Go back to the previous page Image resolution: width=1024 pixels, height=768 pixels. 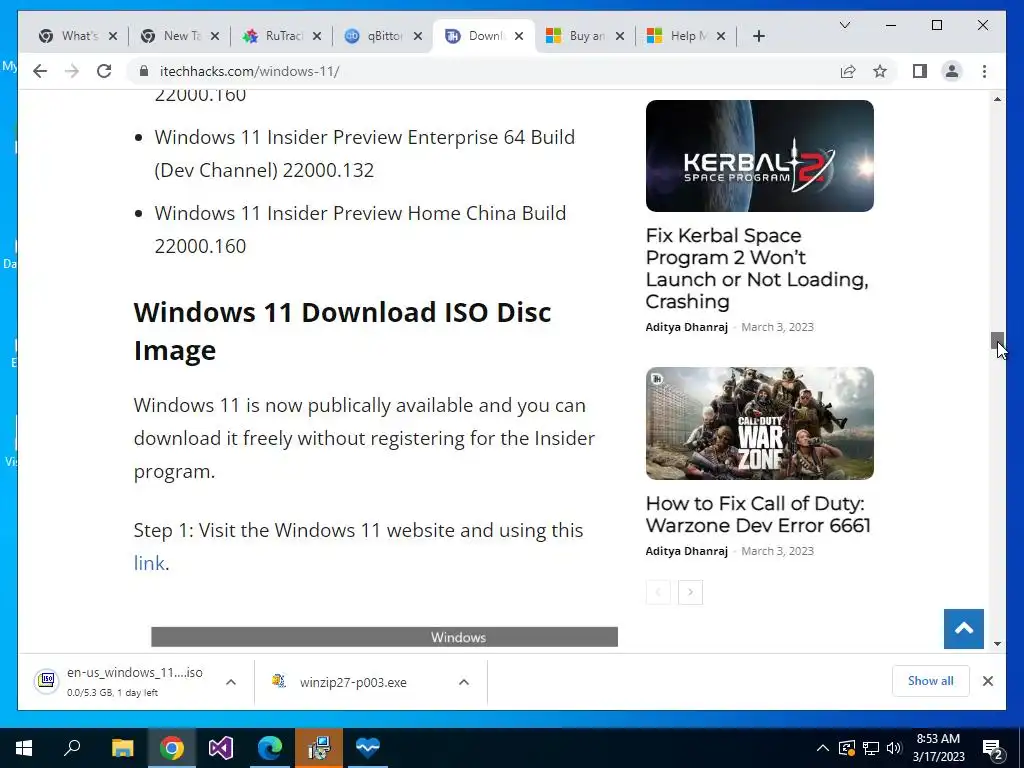coord(40,71)
